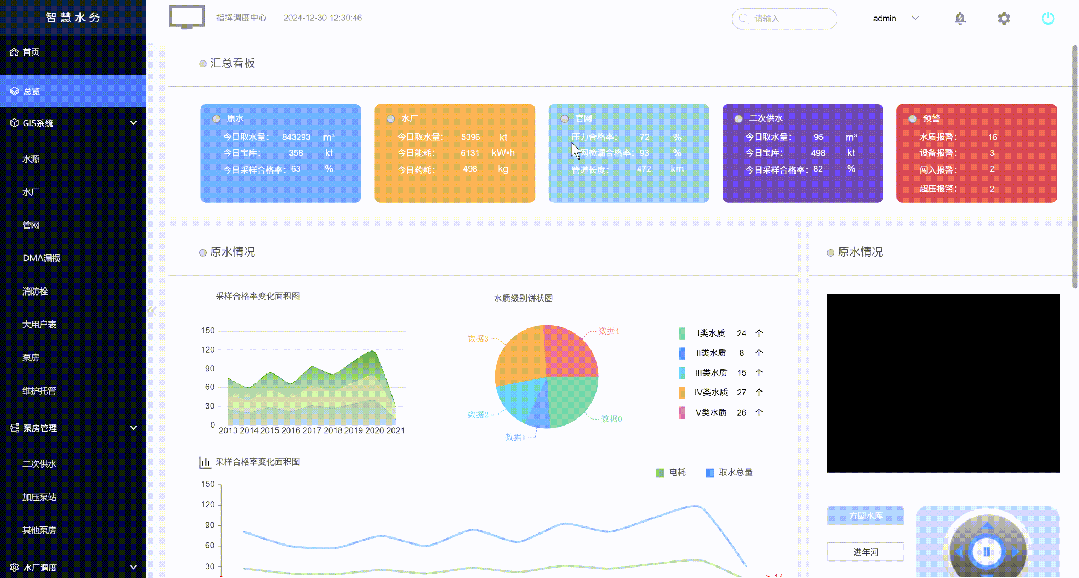1079x578 pixels.
Task: Click the 汇总看板 section heading
Action: 233,63
